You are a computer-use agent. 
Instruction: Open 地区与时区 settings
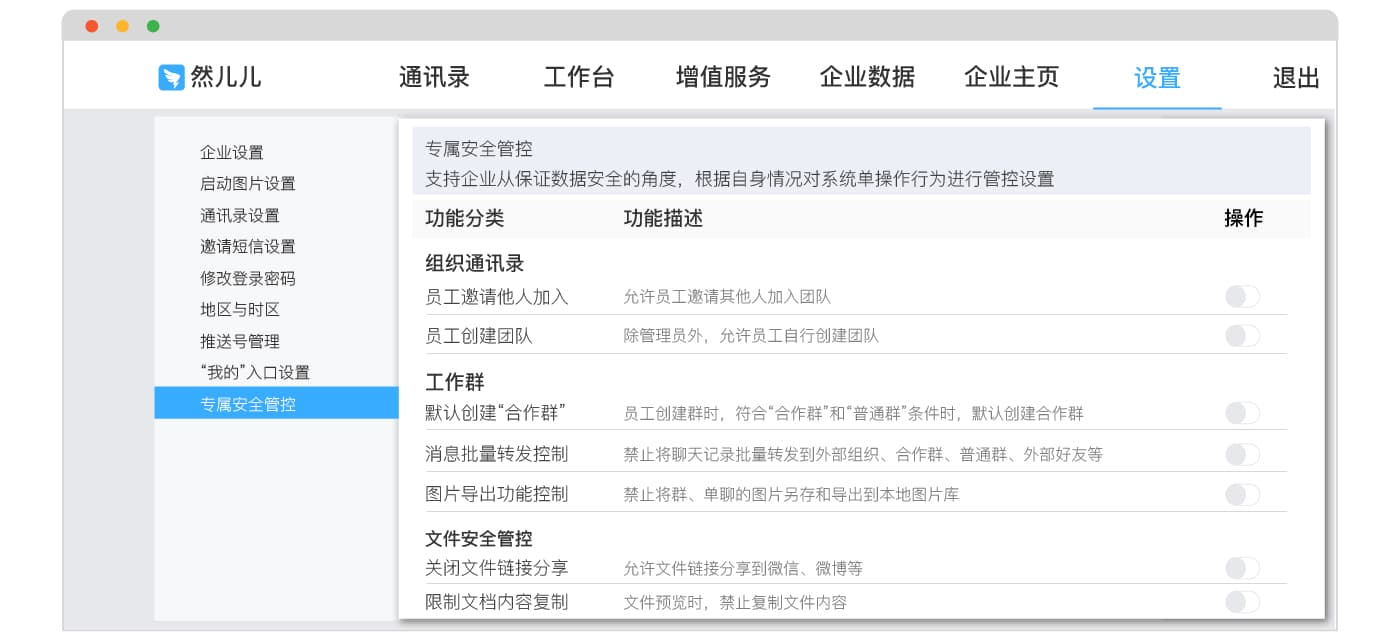click(240, 310)
